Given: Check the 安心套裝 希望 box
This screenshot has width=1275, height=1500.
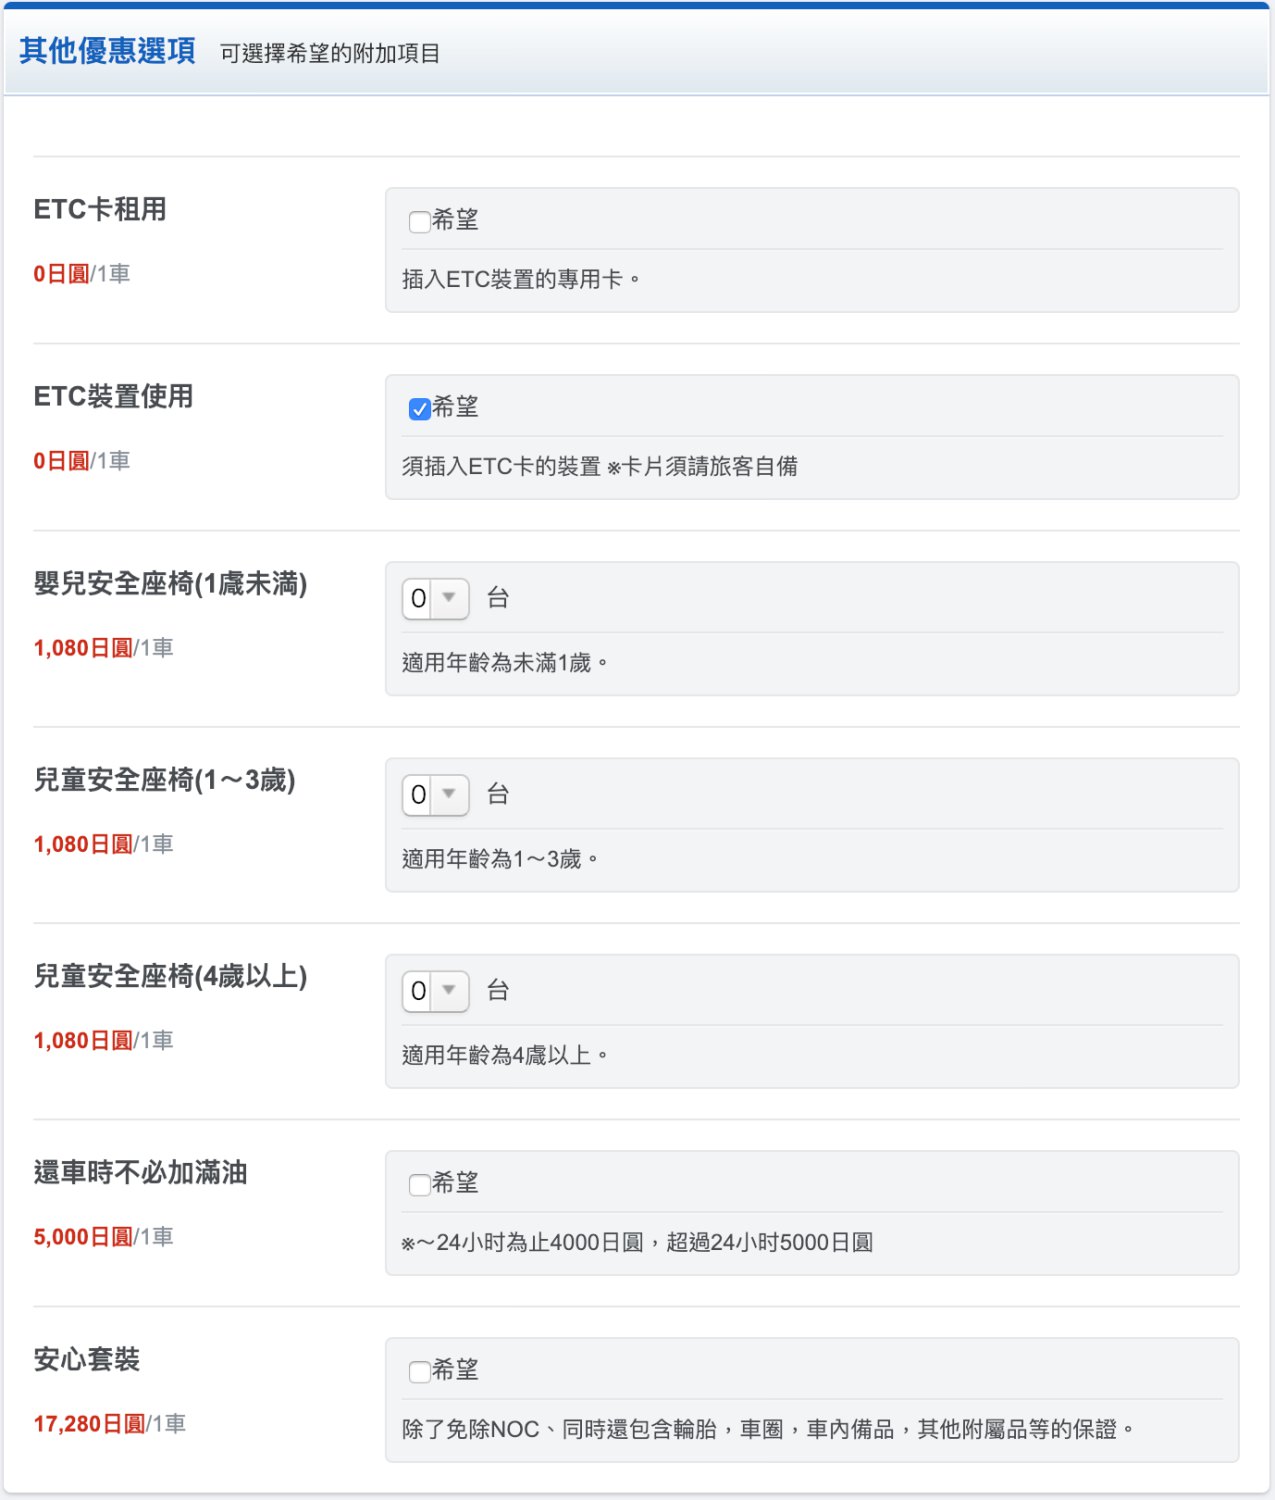Looking at the screenshot, I should 419,1372.
